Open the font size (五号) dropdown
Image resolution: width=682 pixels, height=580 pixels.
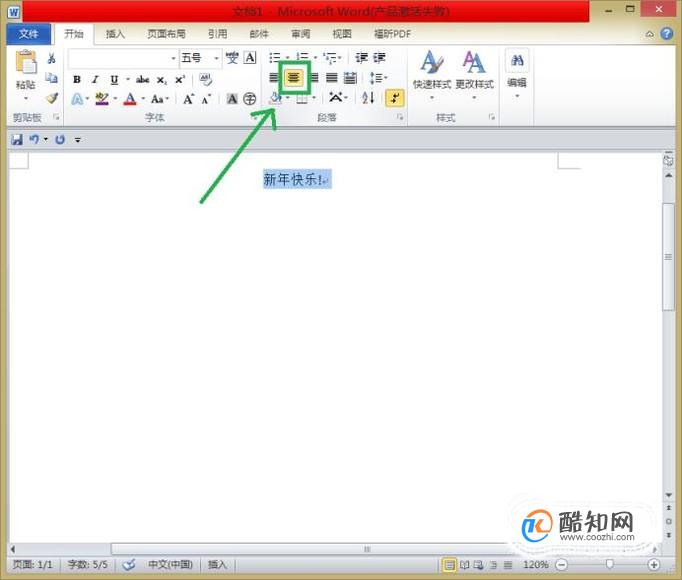[216, 58]
